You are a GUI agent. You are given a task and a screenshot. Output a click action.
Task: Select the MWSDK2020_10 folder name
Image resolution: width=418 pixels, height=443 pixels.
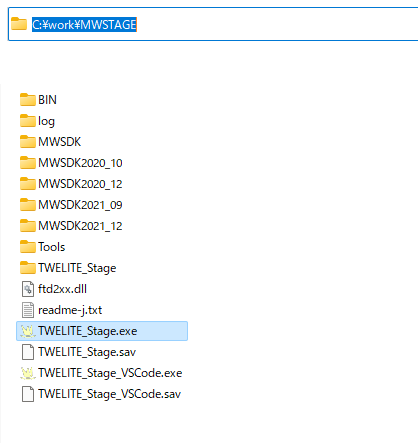(x=80, y=163)
